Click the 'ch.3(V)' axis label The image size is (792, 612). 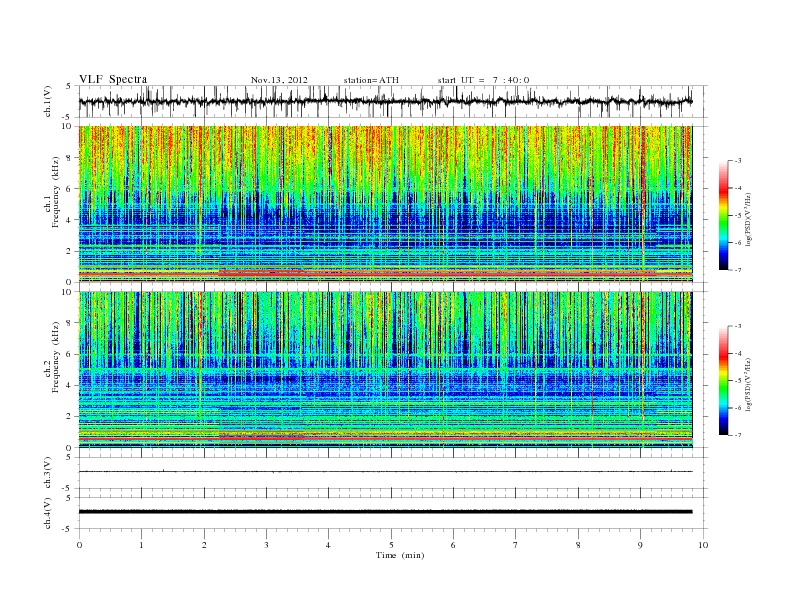click(x=48, y=473)
